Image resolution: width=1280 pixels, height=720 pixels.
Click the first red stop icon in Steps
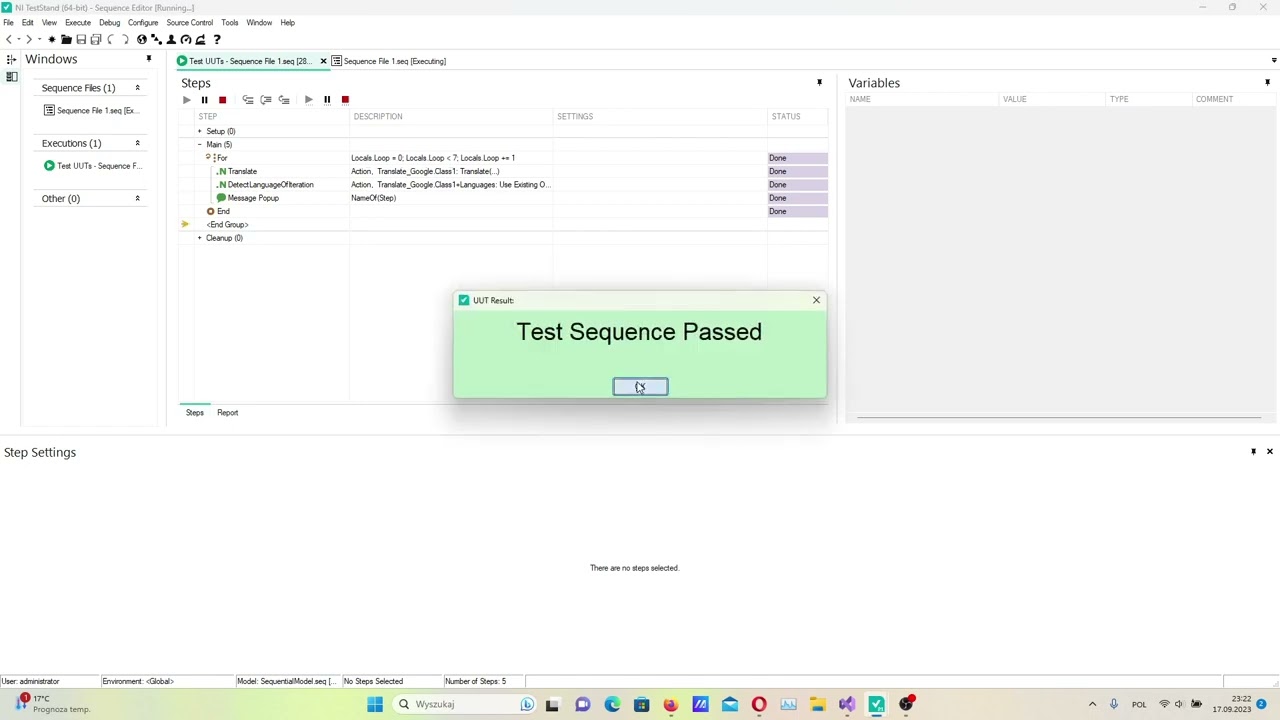coord(222,100)
